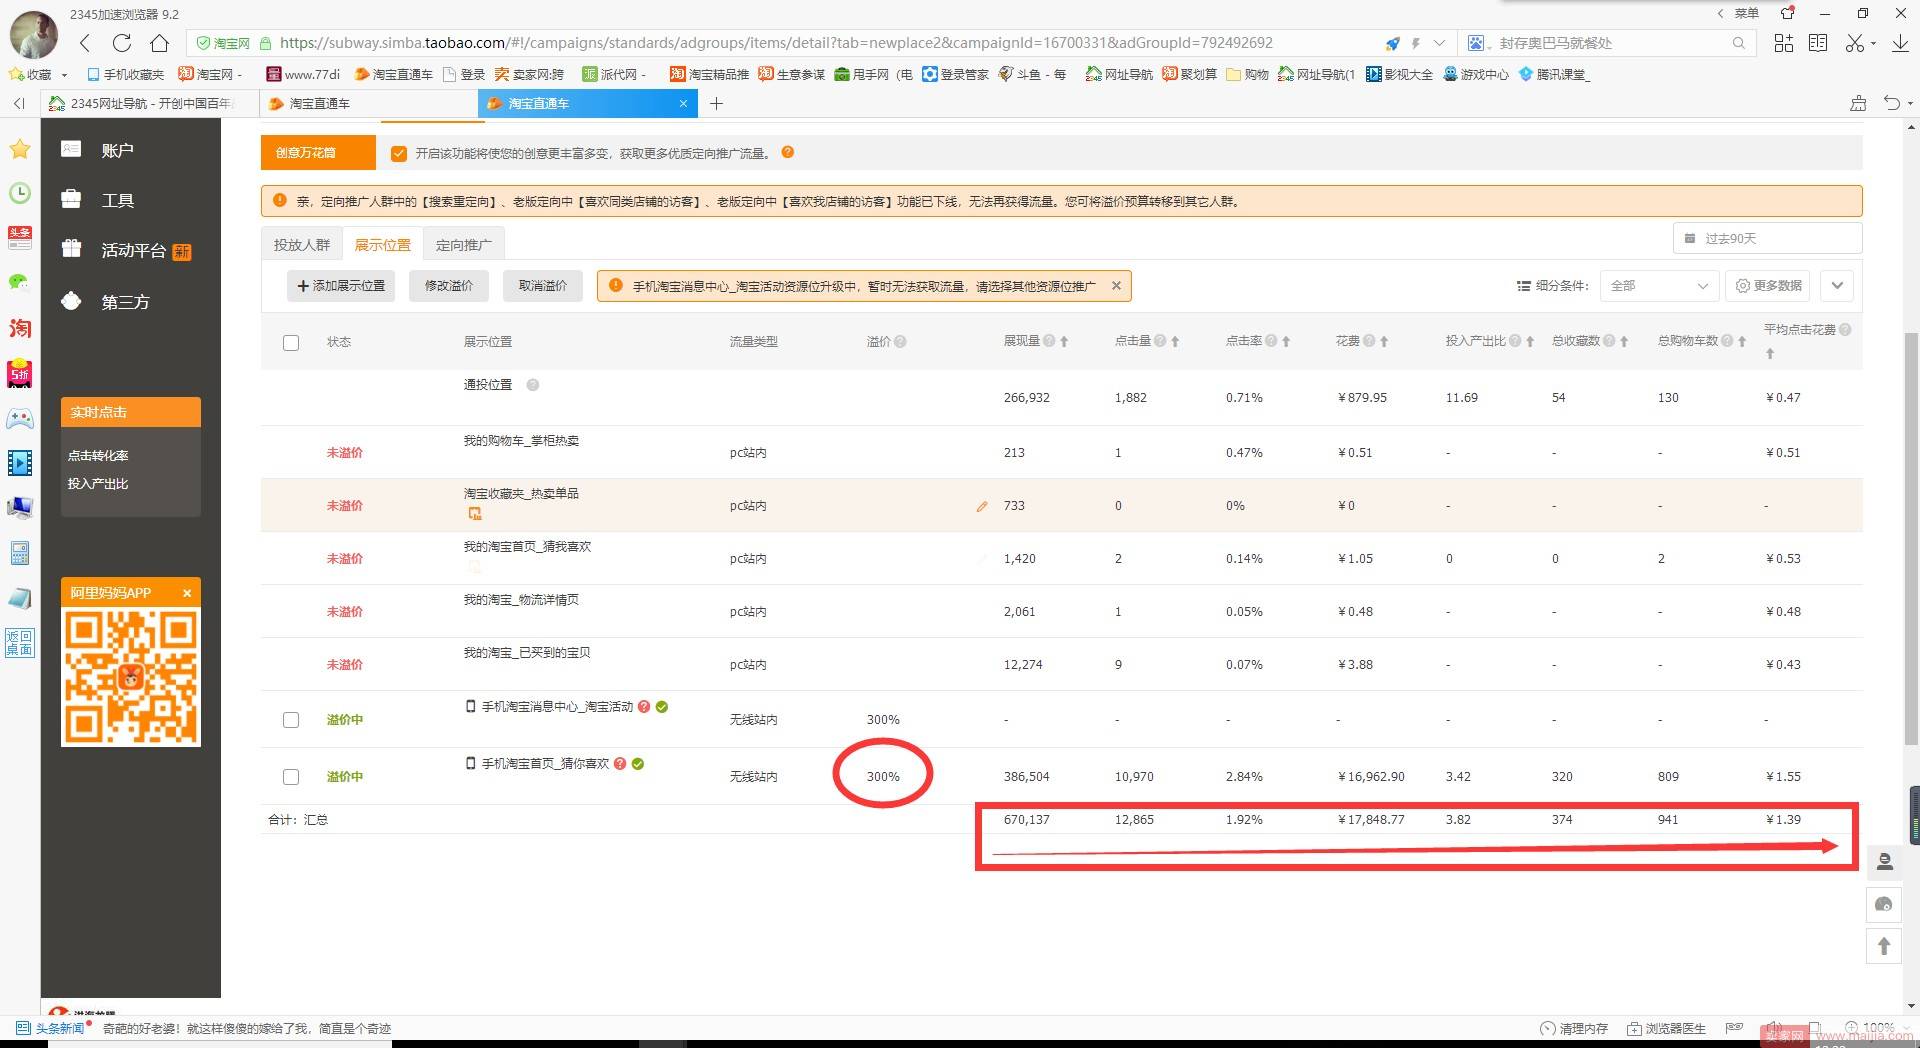
Task: Check the select-all checkbox in table header
Action: [291, 343]
